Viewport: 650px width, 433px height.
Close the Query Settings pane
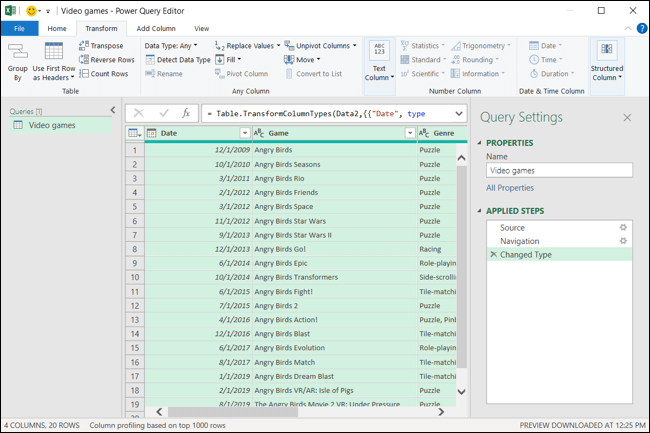(627, 118)
